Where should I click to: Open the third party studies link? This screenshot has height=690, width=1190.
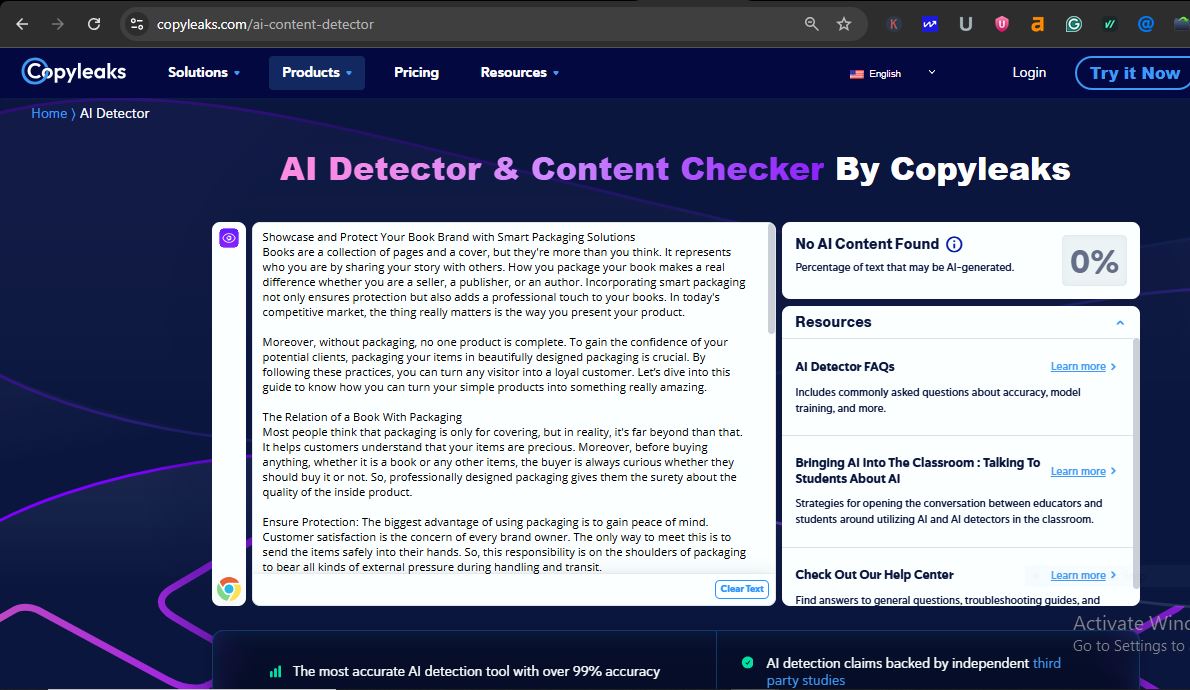click(x=913, y=672)
